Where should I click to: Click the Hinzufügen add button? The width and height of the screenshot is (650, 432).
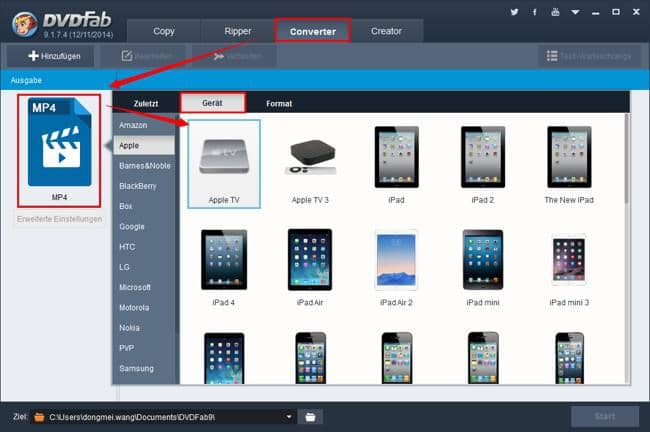click(x=50, y=56)
